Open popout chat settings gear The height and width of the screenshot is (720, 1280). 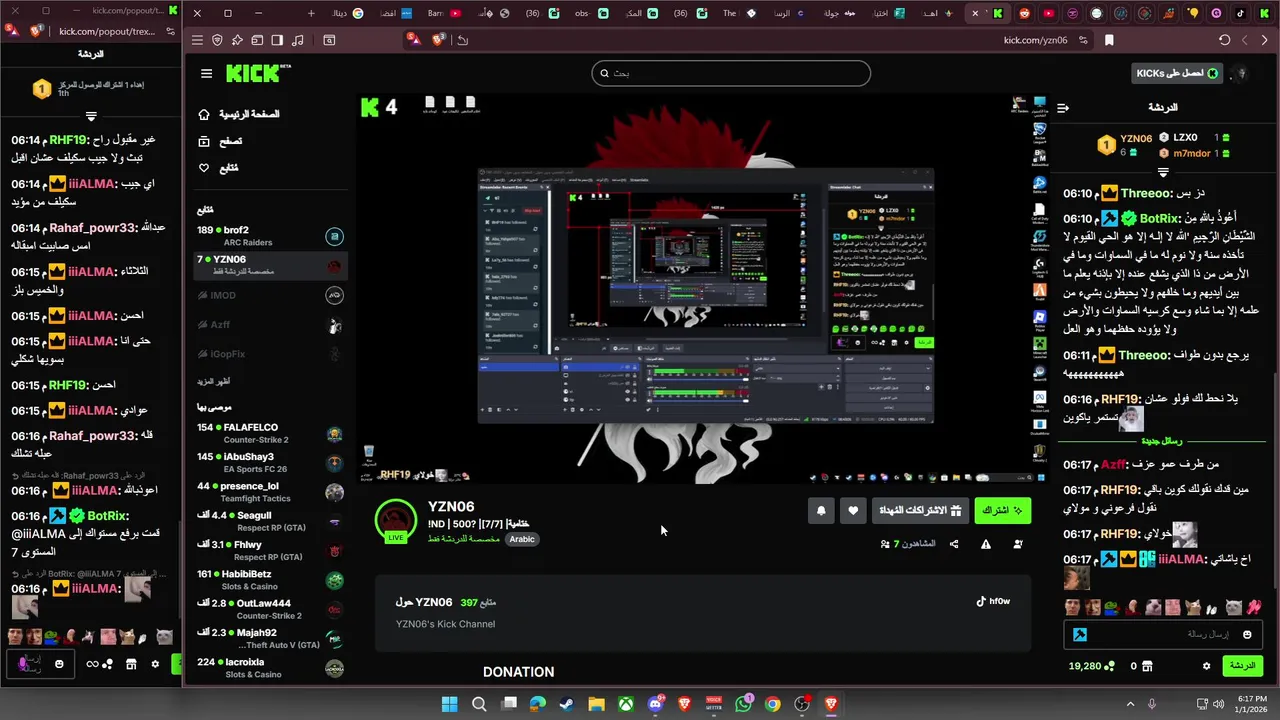click(155, 664)
